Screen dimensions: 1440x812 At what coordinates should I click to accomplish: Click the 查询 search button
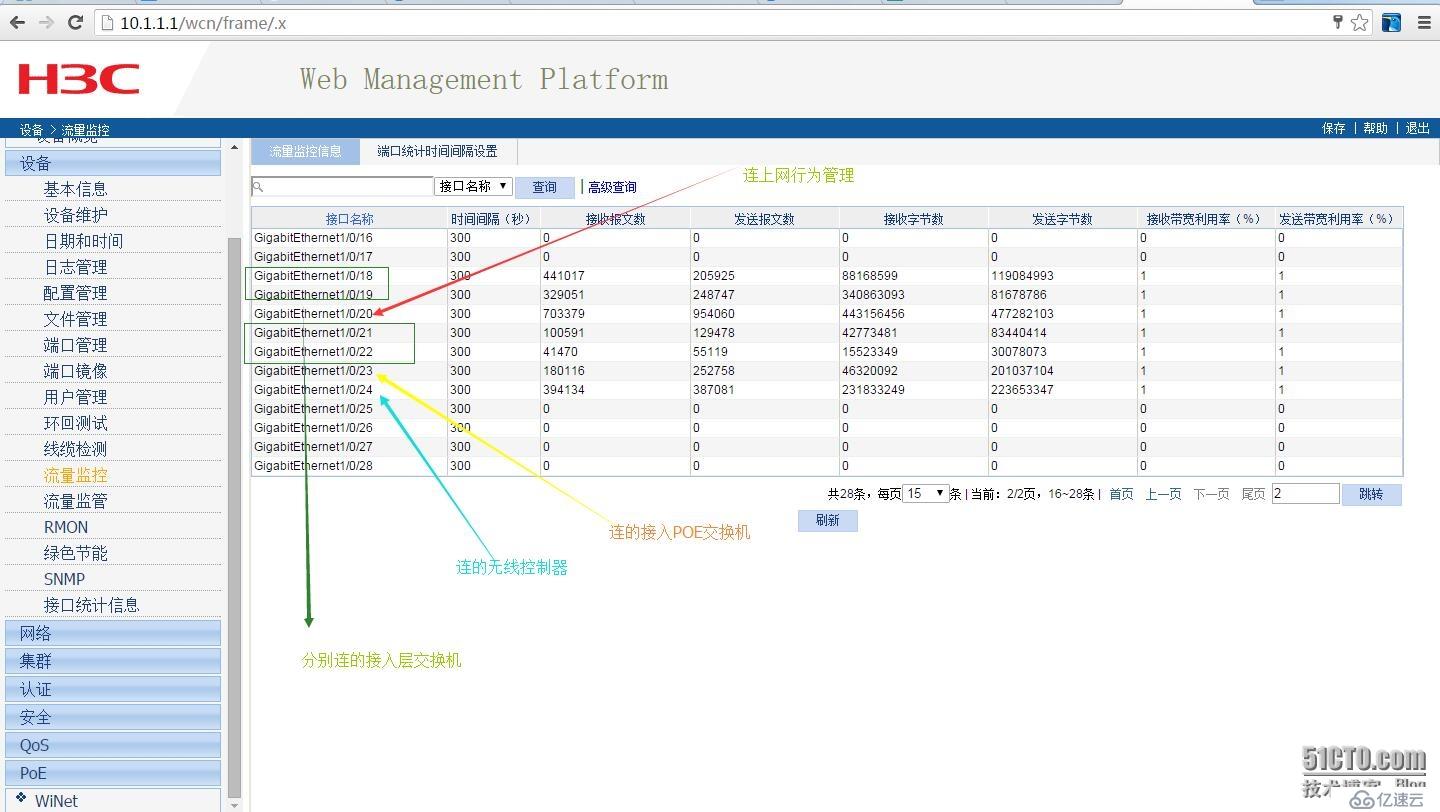pyautogui.click(x=544, y=187)
